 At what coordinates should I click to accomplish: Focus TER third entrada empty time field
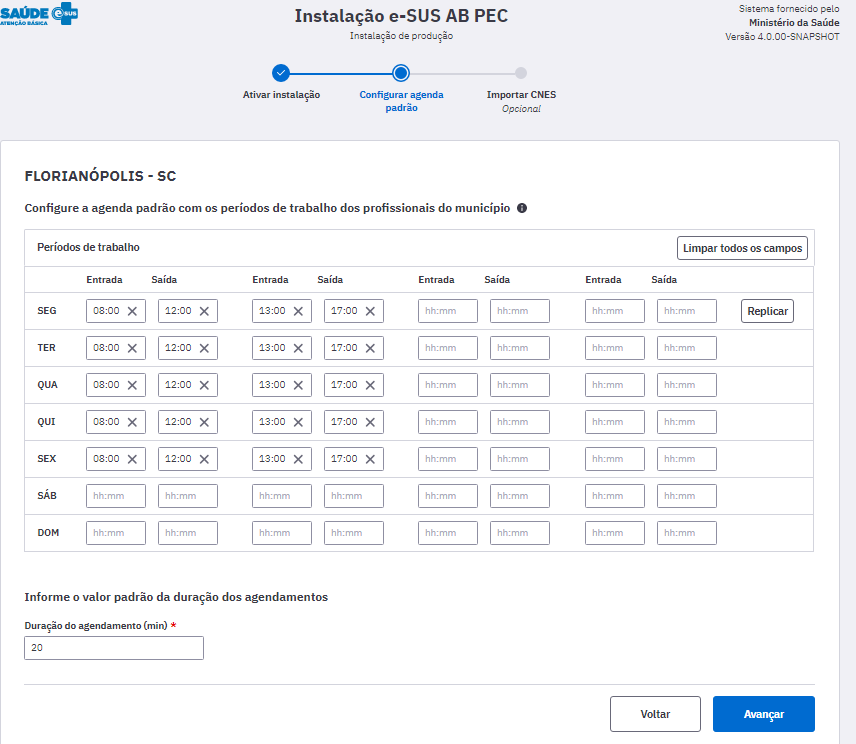coord(448,348)
